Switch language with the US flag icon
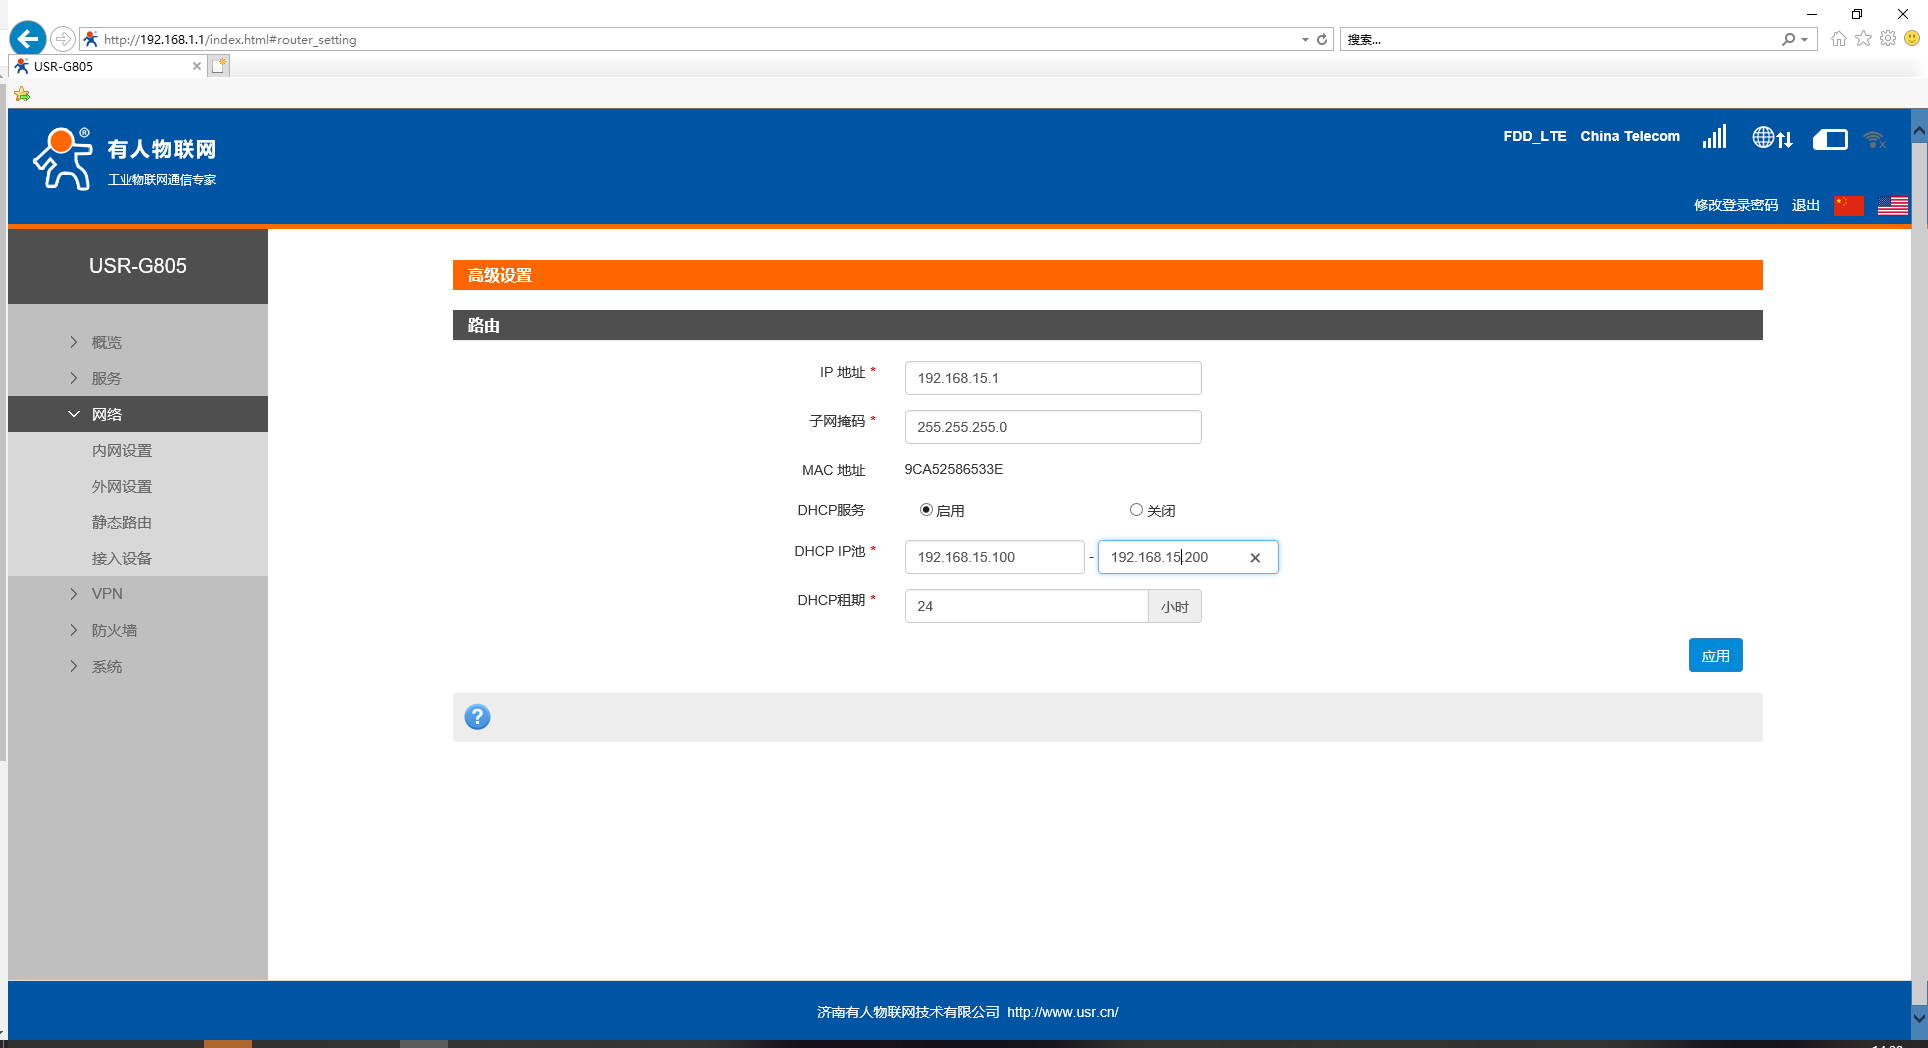 pos(1892,206)
